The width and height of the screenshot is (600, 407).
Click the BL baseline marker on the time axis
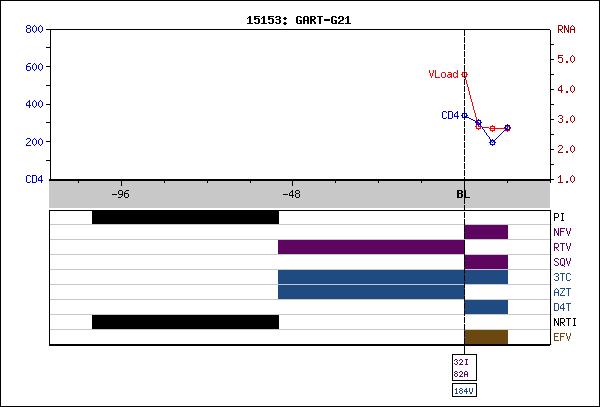pos(463,194)
